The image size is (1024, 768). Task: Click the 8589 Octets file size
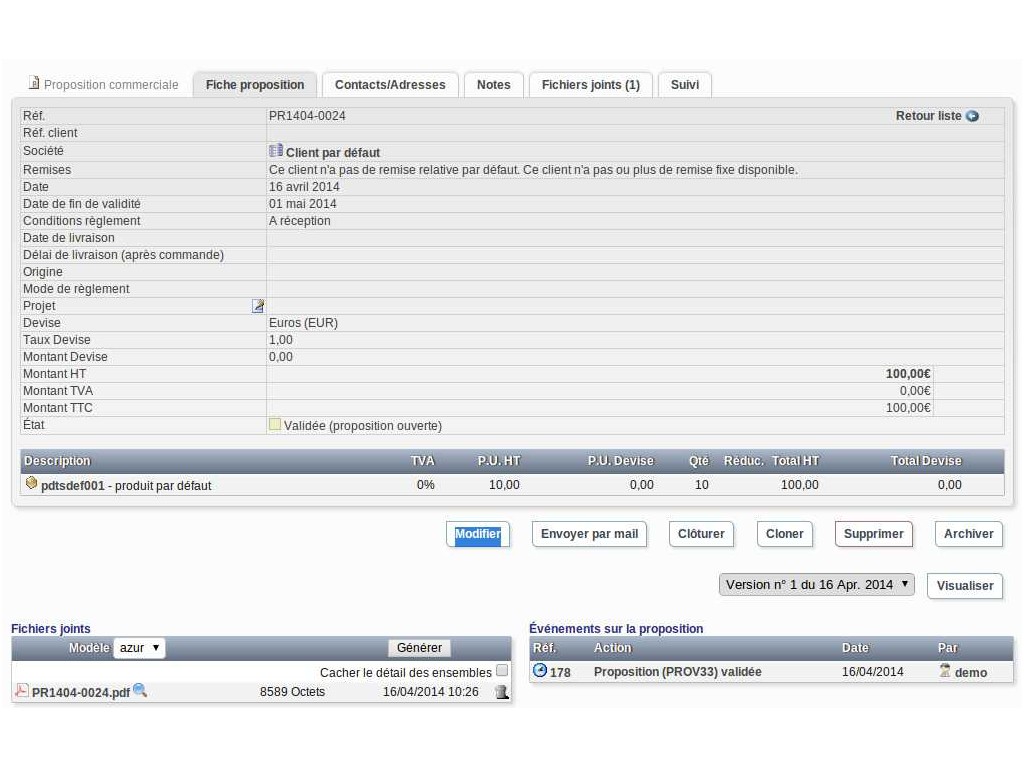[292, 692]
